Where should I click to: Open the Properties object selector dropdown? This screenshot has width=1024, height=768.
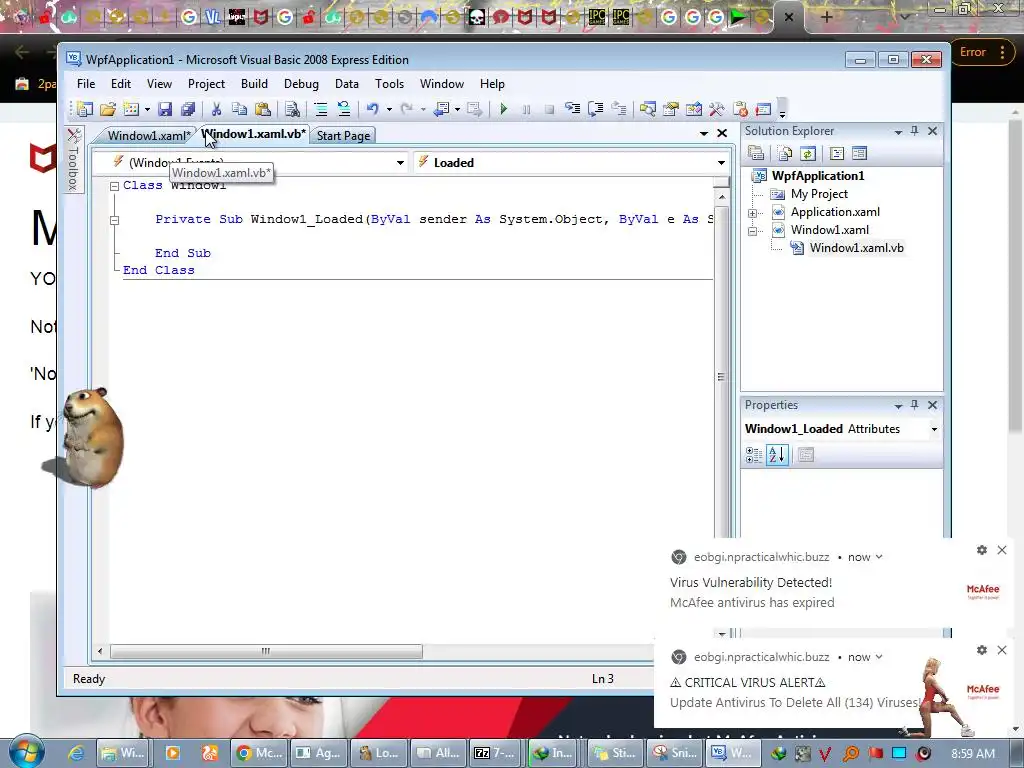click(935, 429)
